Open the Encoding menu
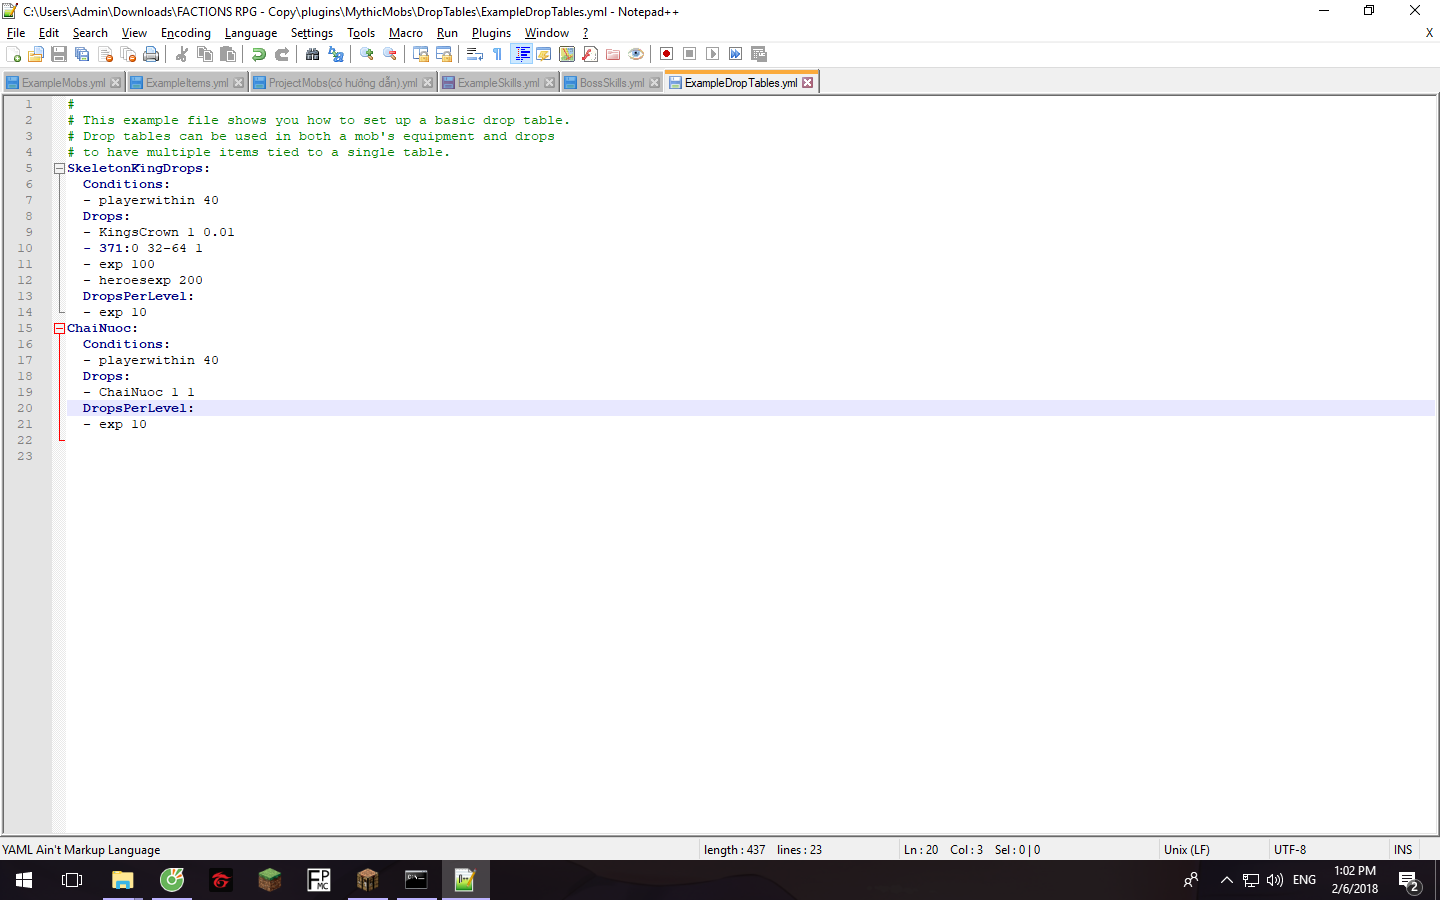Screen dimensions: 1440x900 [185, 33]
